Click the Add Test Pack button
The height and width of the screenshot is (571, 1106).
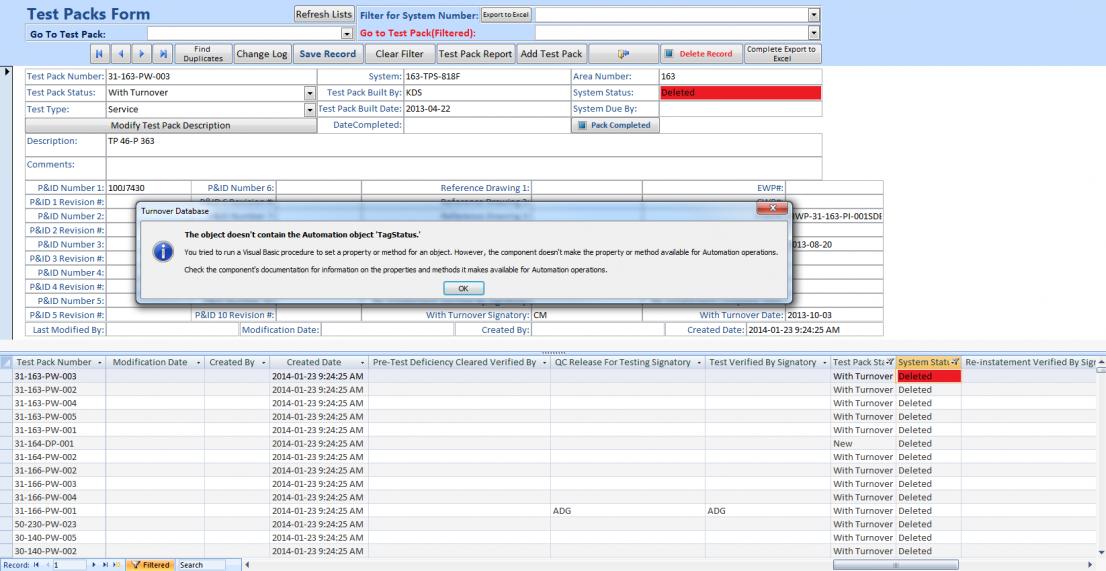[551, 54]
